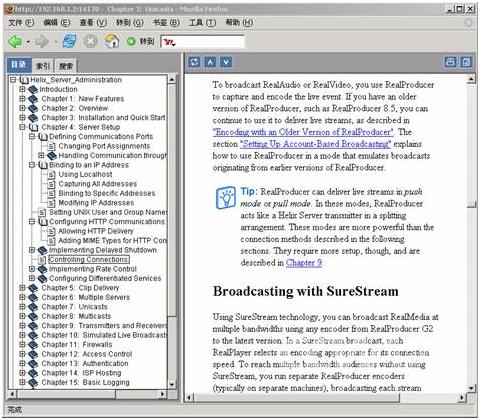The height and width of the screenshot is (420, 480).
Task: Click the grey forward arrow button
Action: point(42,42)
